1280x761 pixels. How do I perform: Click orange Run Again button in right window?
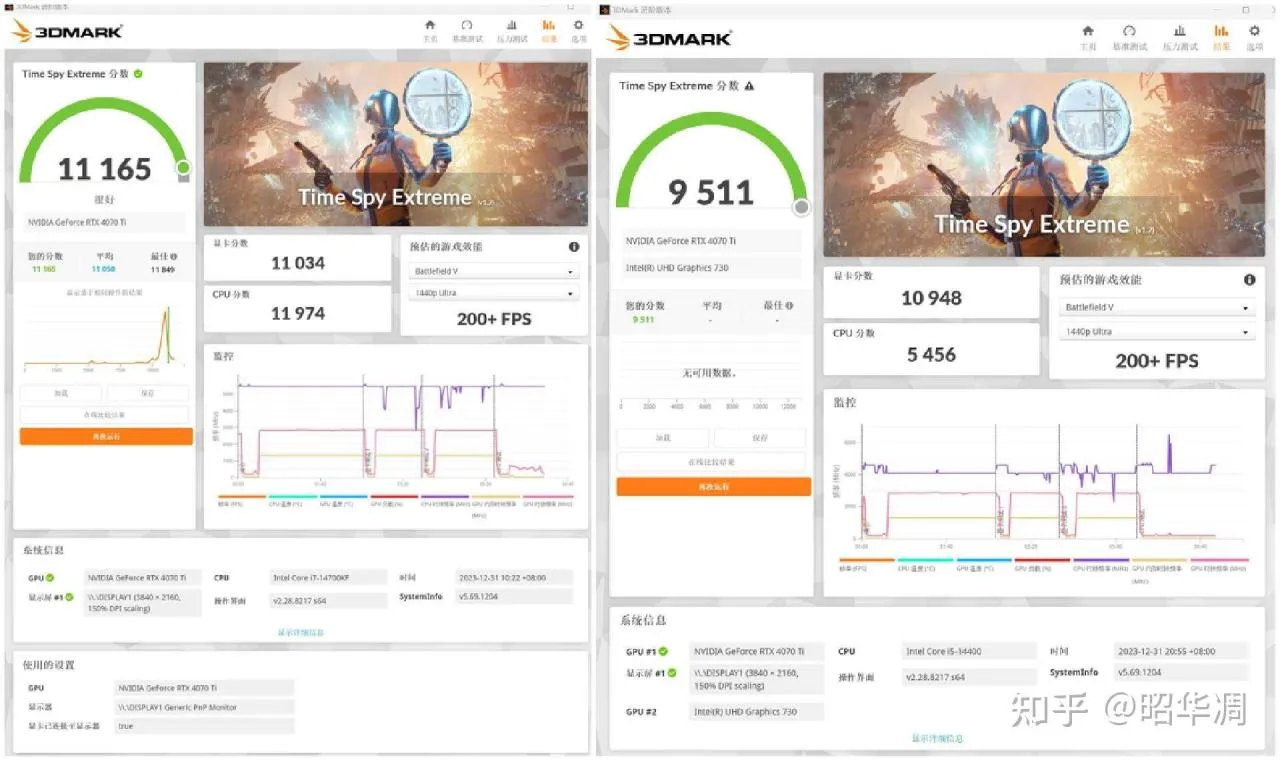click(x=713, y=487)
